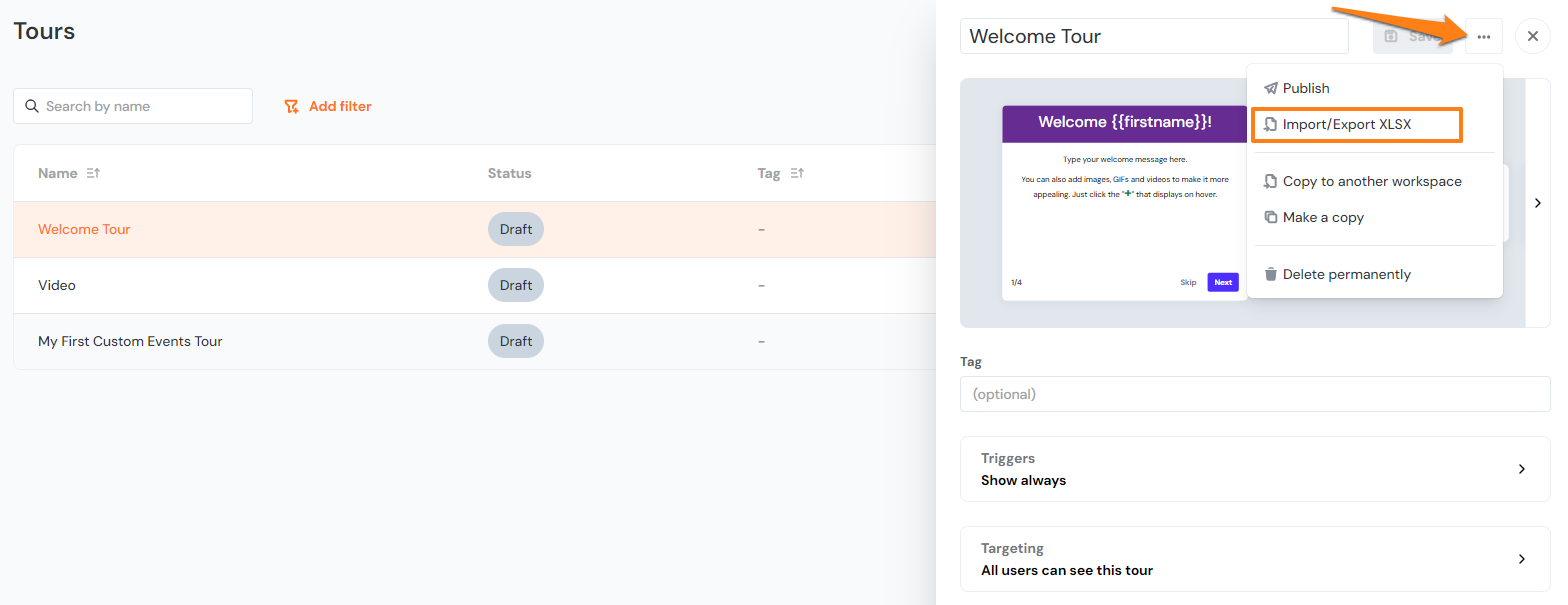The height and width of the screenshot is (605, 1568).
Task: Click the Add filter funnel icon
Action: 291,106
